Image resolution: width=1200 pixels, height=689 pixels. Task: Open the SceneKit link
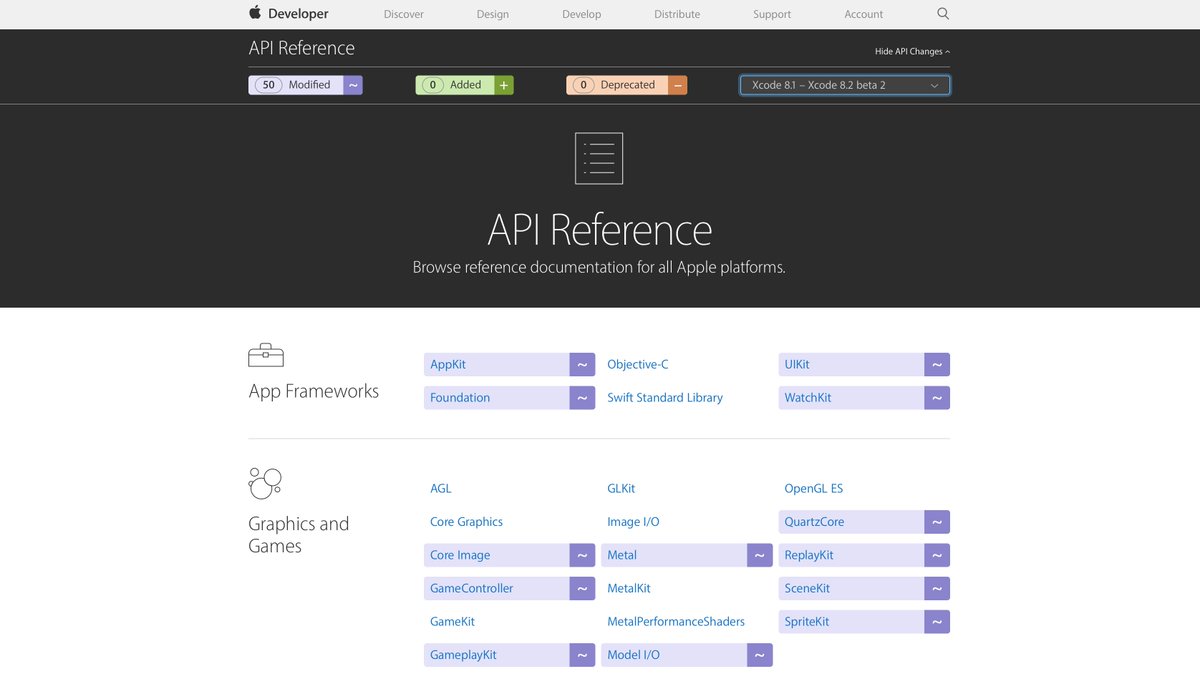click(807, 588)
